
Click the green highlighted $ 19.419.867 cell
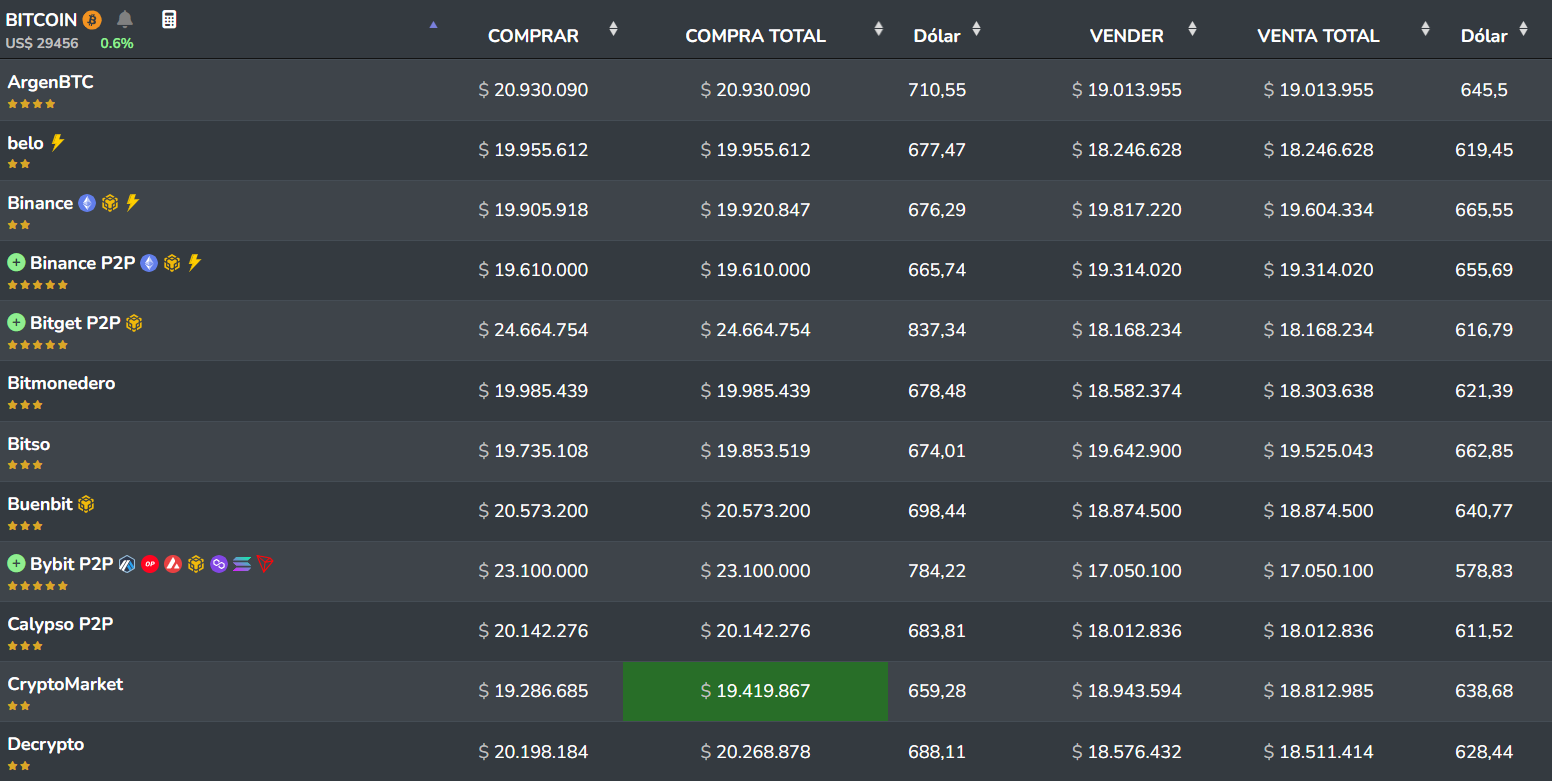pyautogui.click(x=755, y=691)
